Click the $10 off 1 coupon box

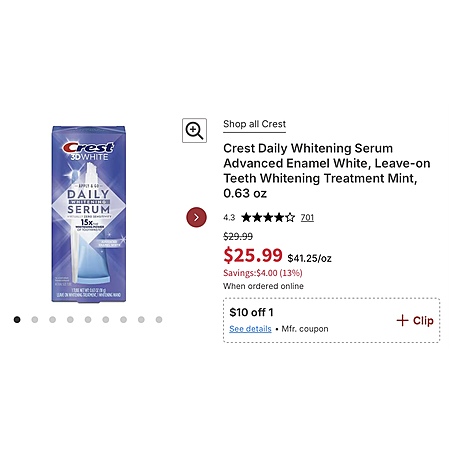(331, 320)
